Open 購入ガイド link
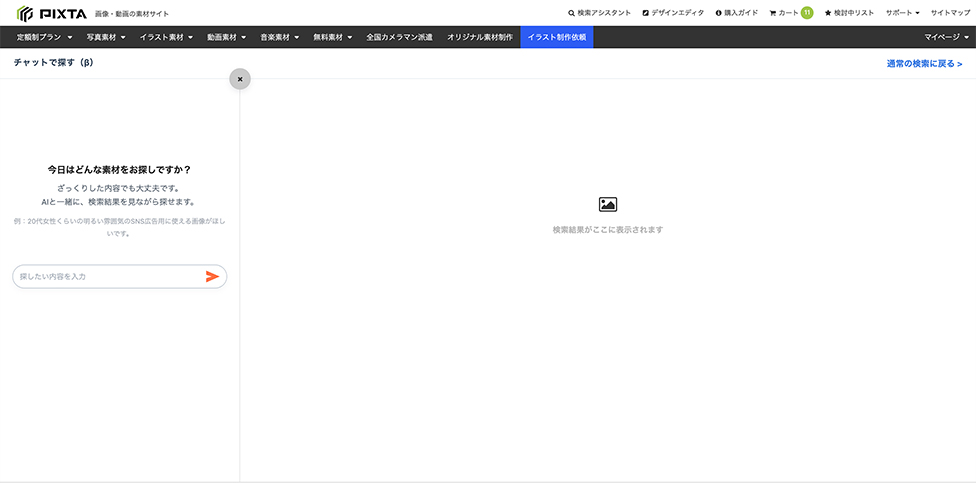Screen dimensions: 976x483 [737, 13]
